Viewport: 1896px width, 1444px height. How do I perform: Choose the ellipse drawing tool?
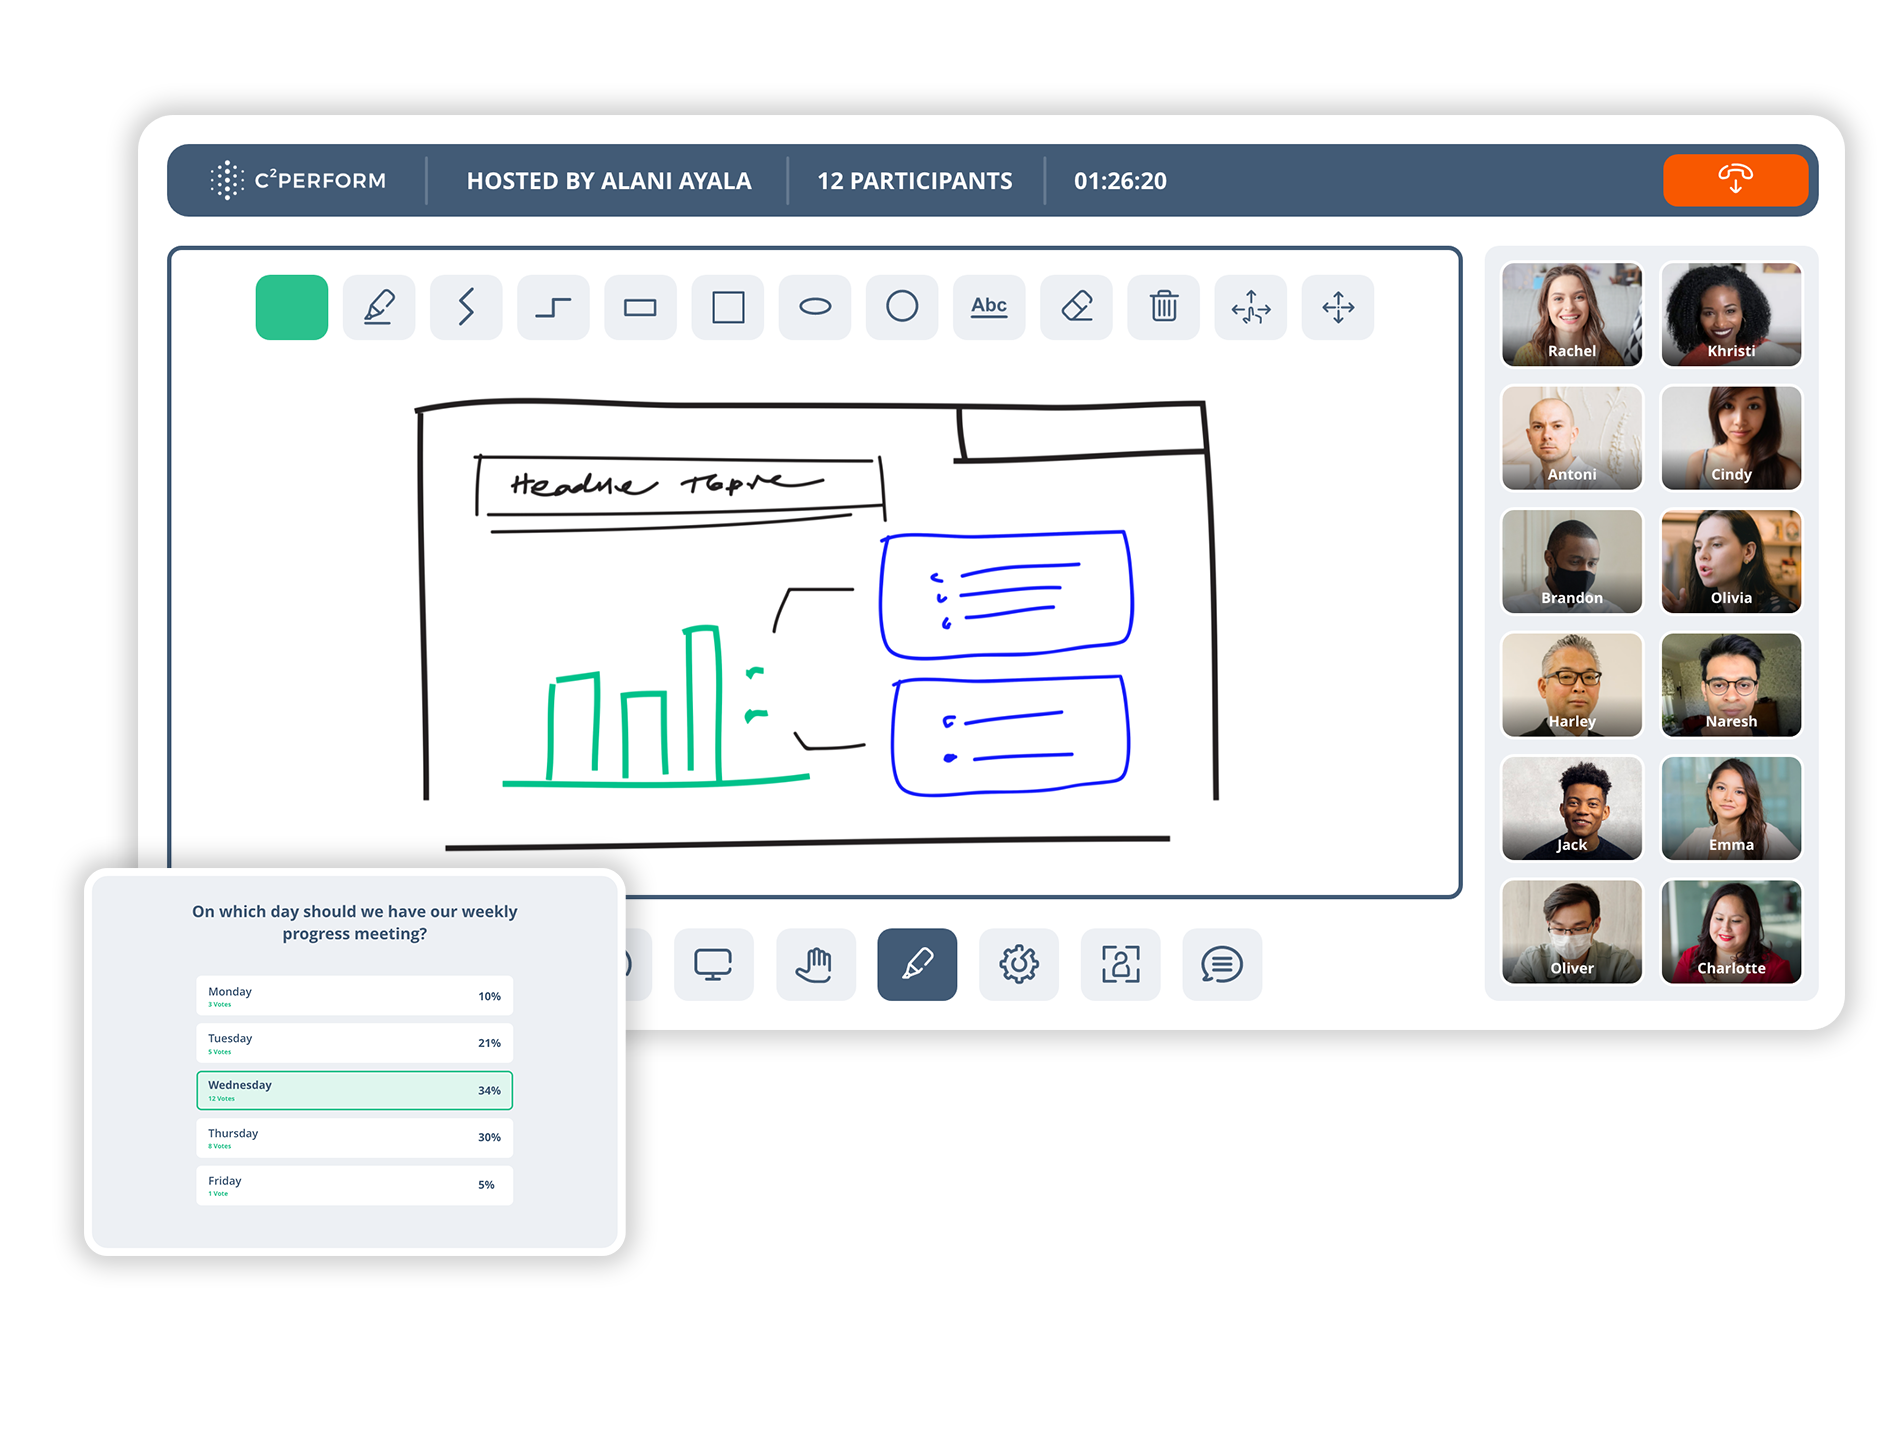815,307
